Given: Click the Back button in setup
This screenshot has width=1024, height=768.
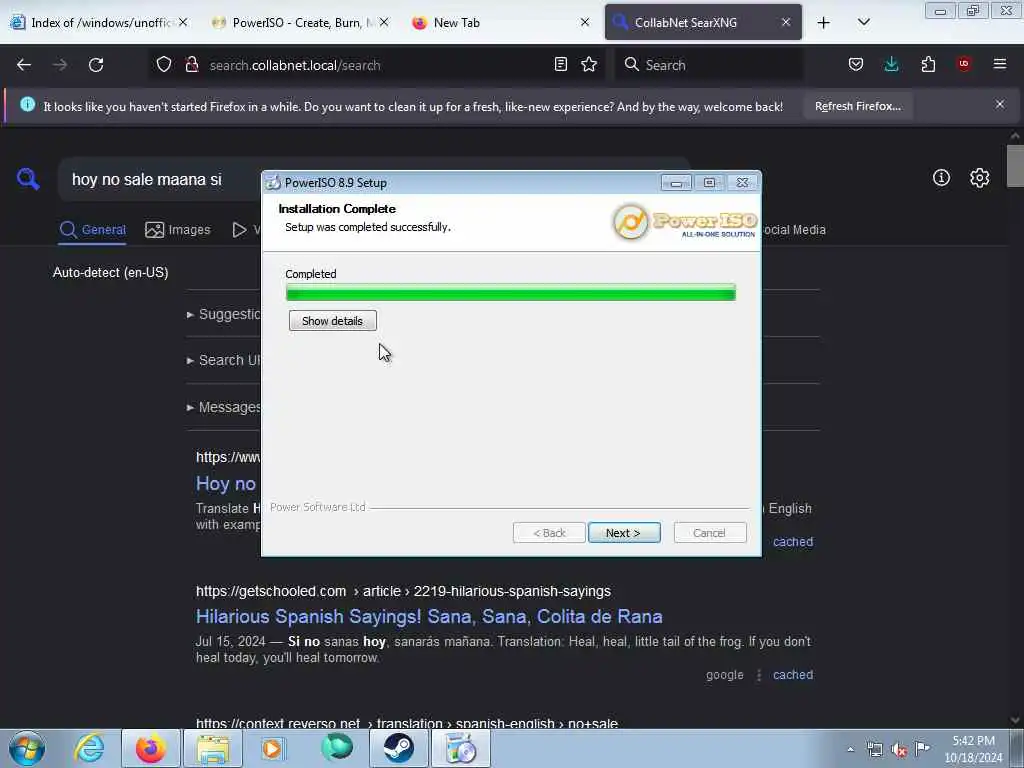Looking at the screenshot, I should click(549, 533).
